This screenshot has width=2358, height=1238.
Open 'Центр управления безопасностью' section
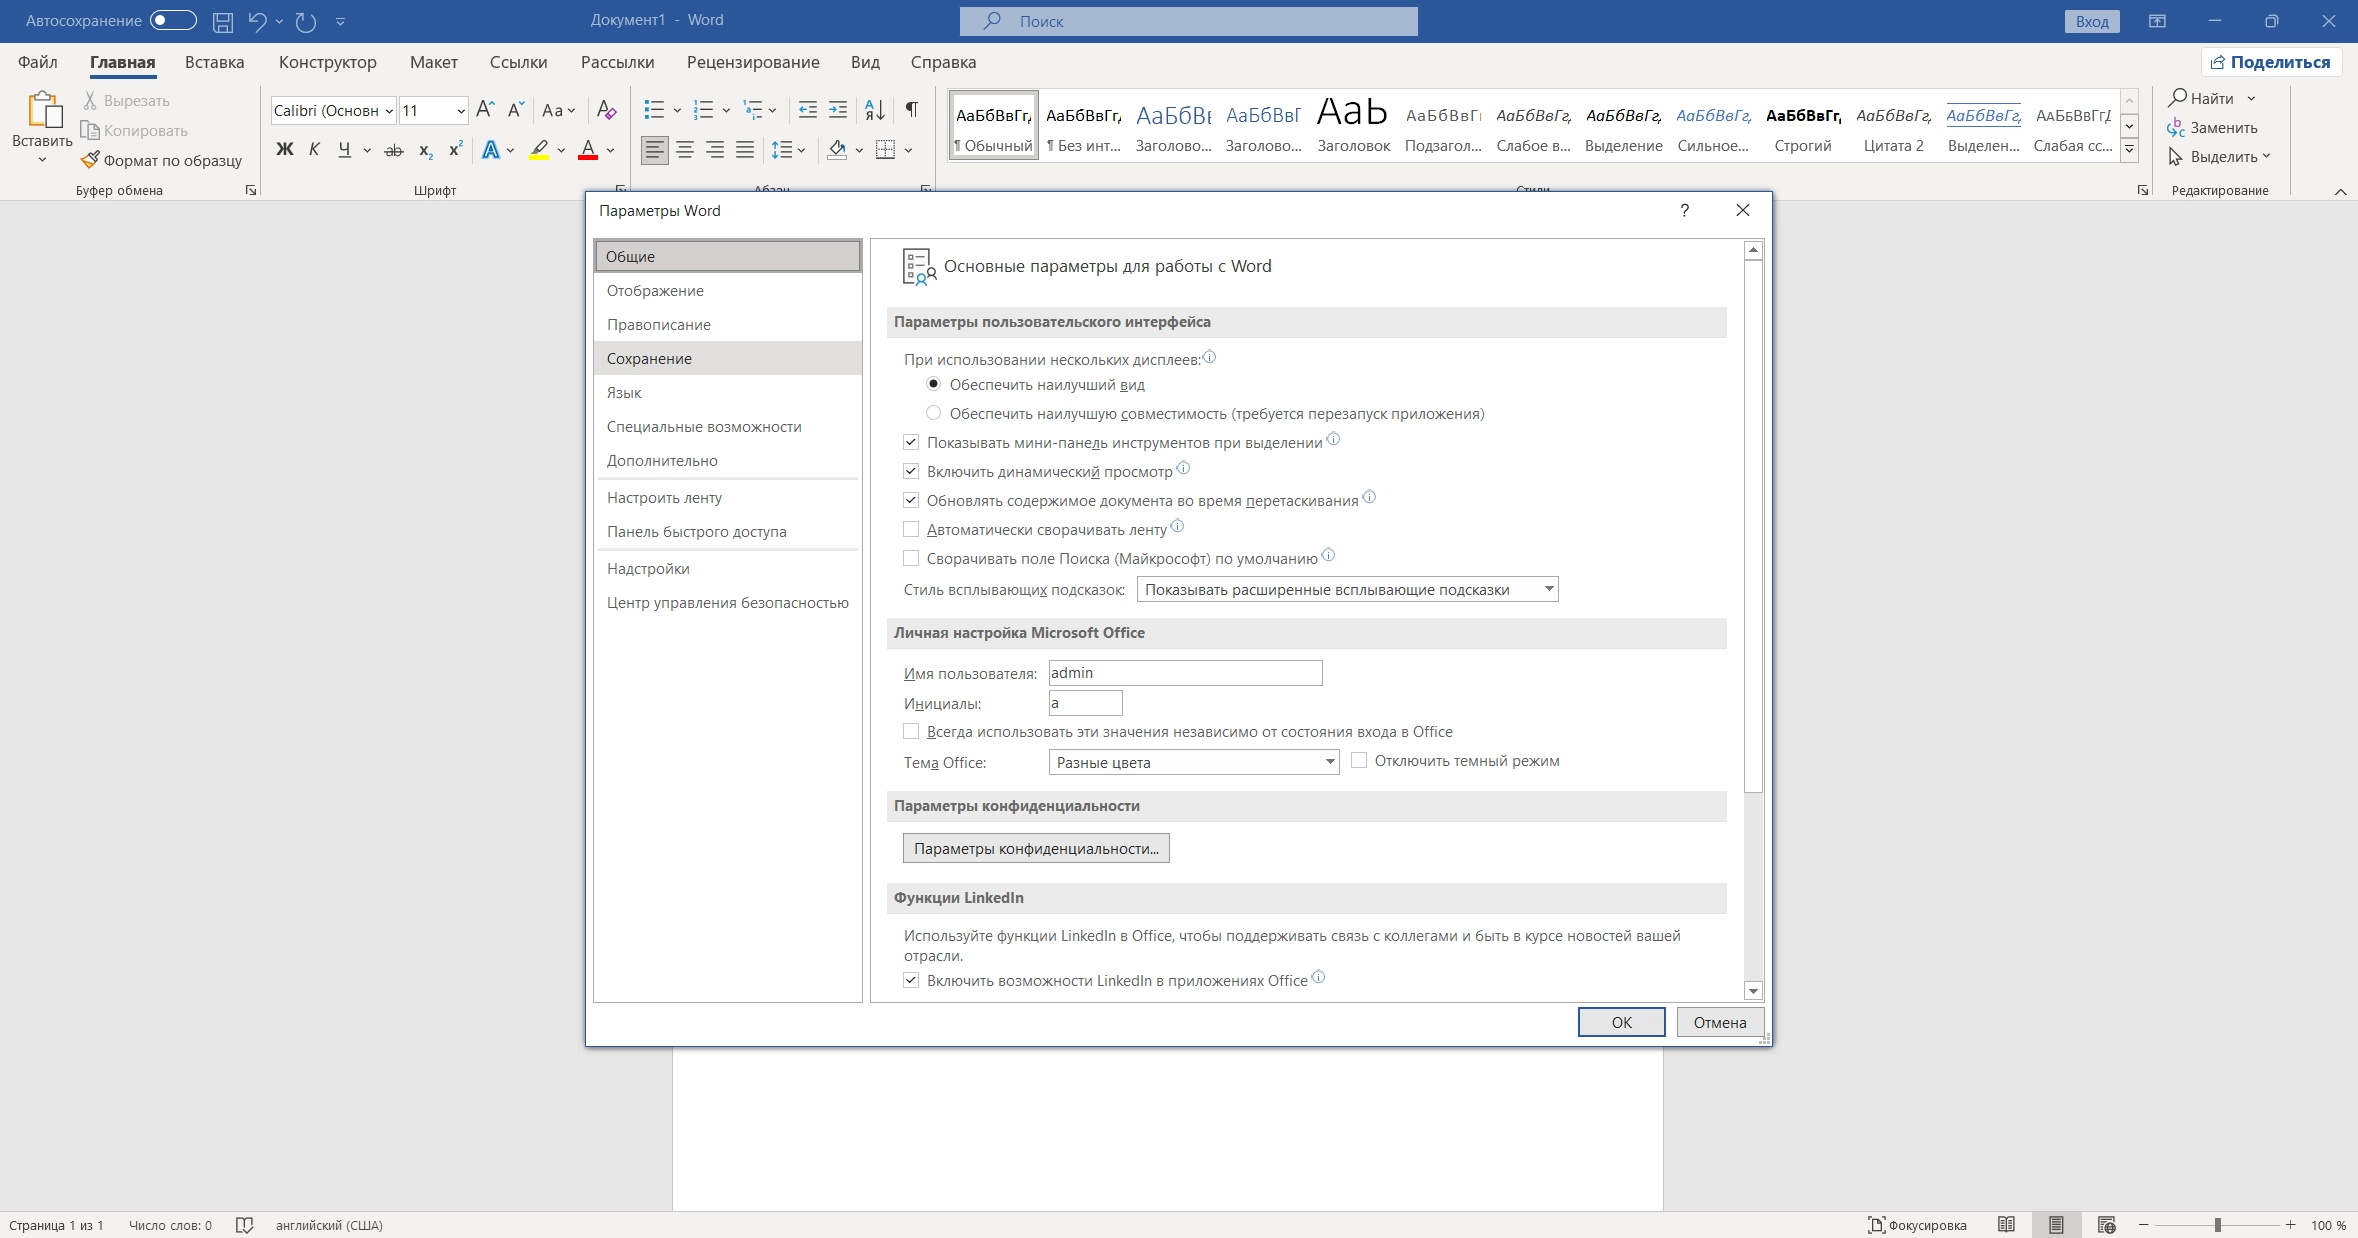coord(727,602)
